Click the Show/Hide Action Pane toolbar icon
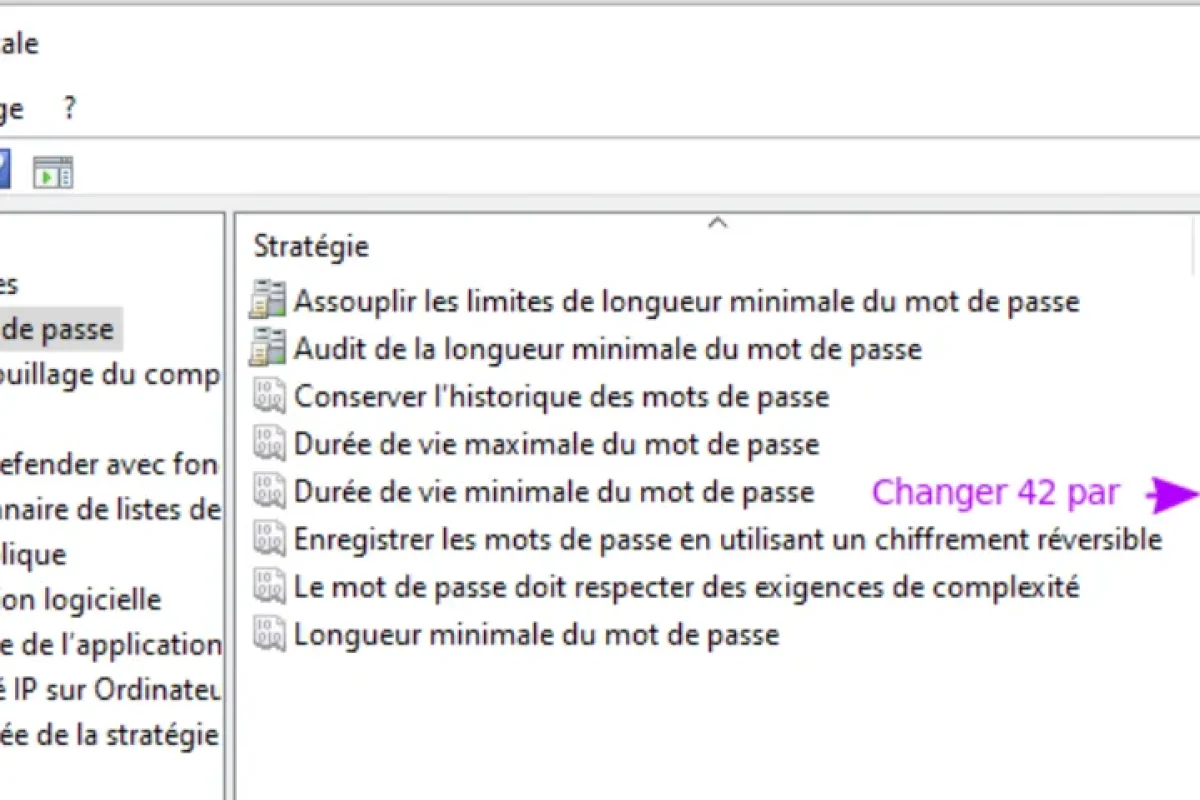This screenshot has width=1200, height=800. 53,172
